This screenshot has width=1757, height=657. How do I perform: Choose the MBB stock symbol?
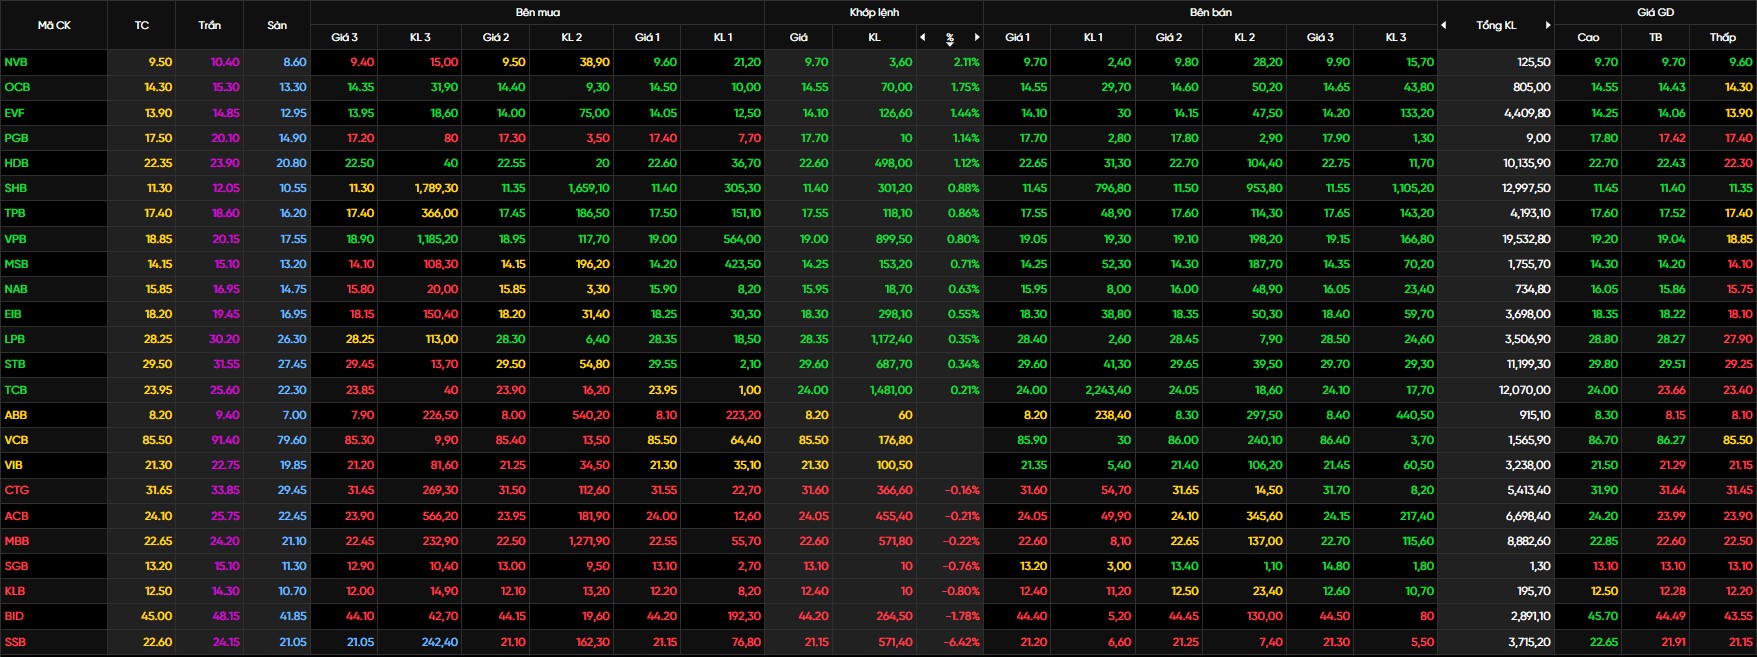tap(17, 541)
